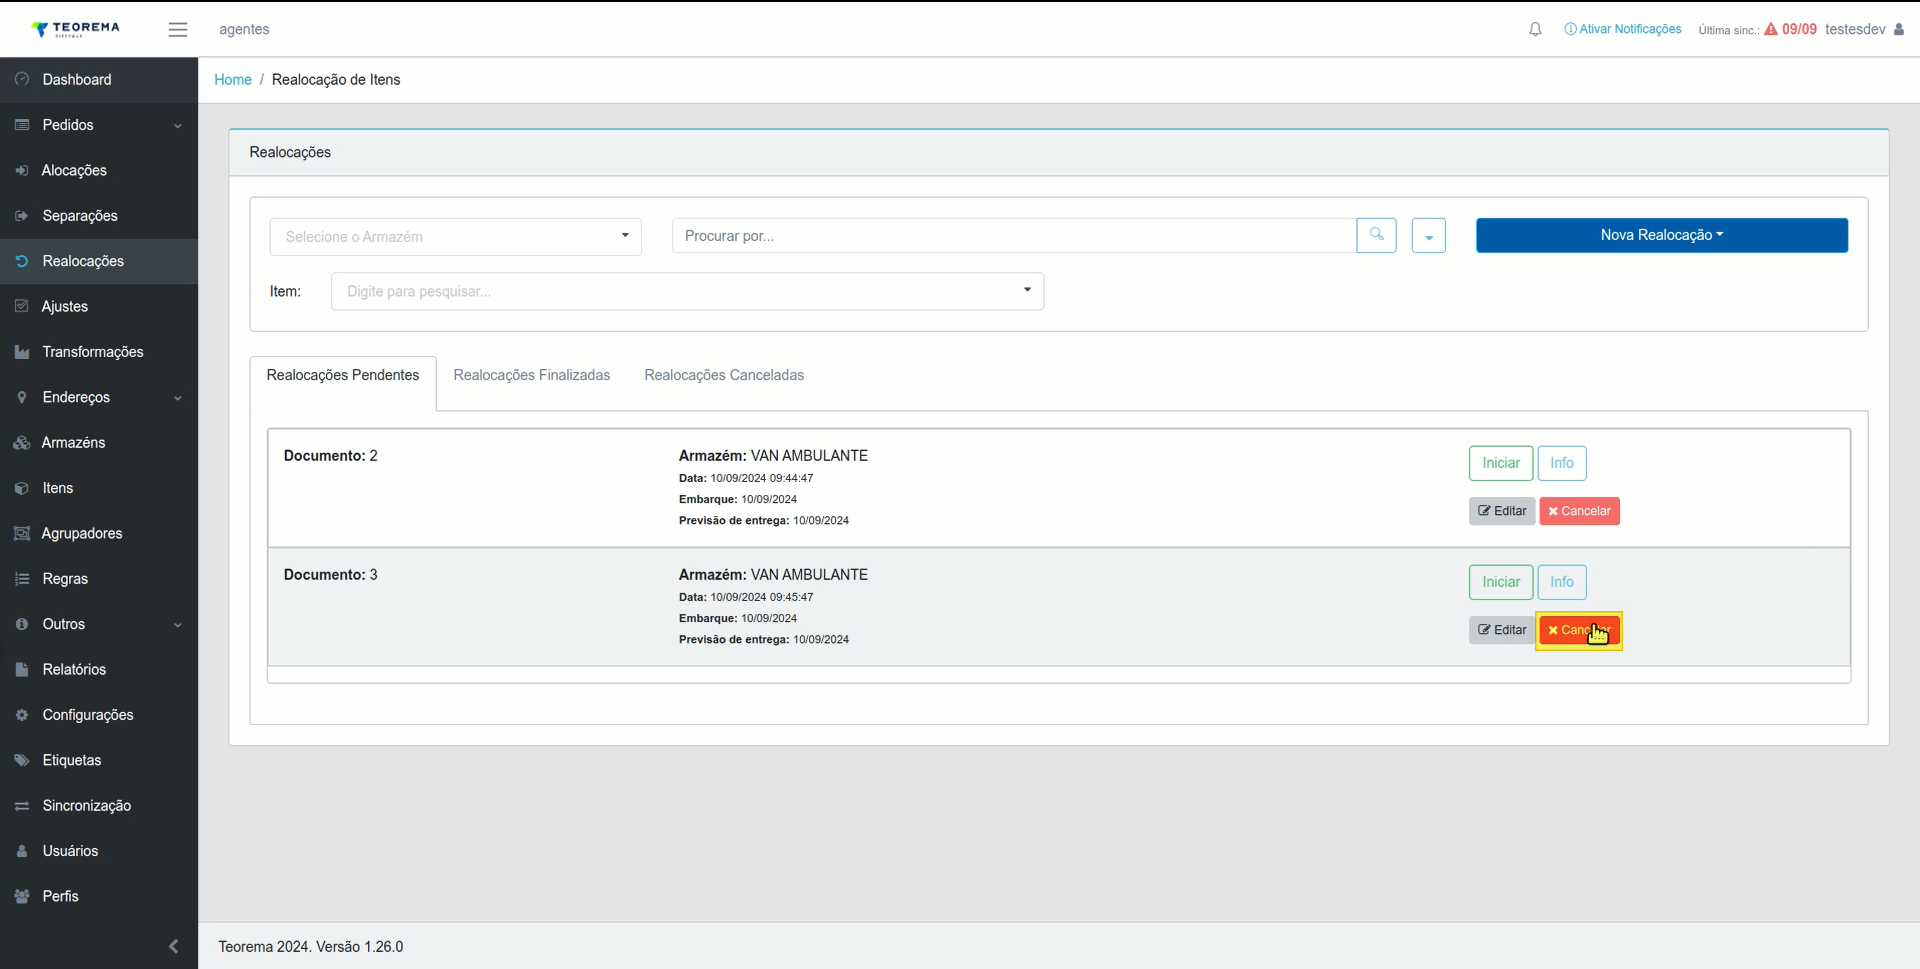Click the Alocações sidebar icon
The height and width of the screenshot is (969, 1920).
pyautogui.click(x=22, y=170)
